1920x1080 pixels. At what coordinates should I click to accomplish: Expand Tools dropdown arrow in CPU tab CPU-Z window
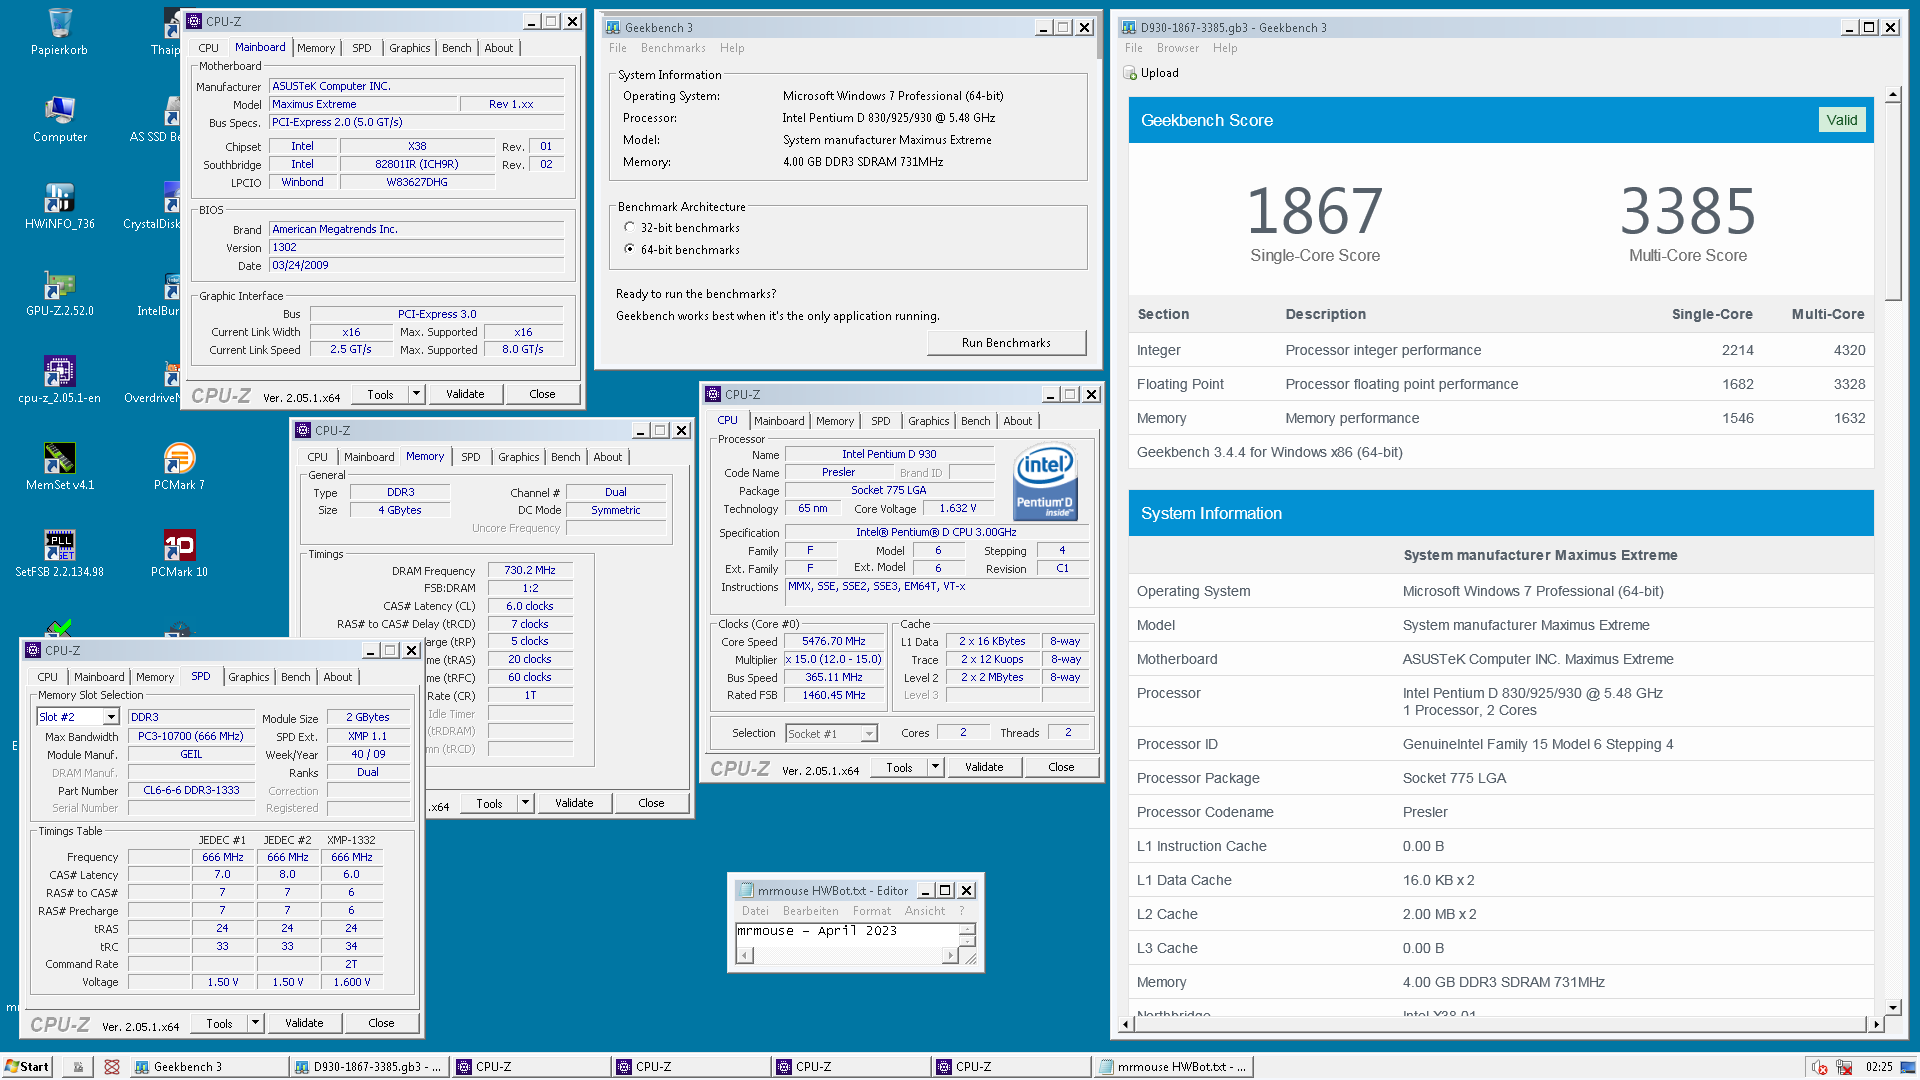point(936,767)
